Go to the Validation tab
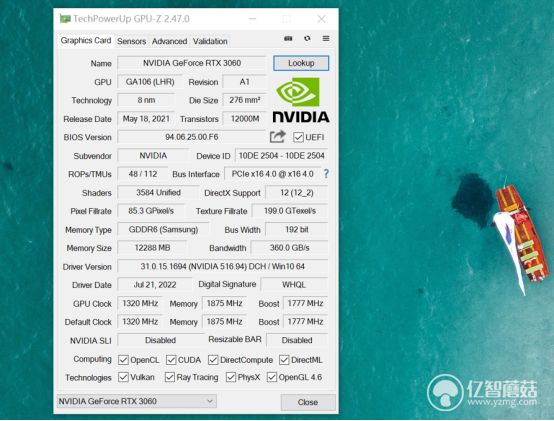Viewport: 554px width, 421px height. pyautogui.click(x=210, y=41)
